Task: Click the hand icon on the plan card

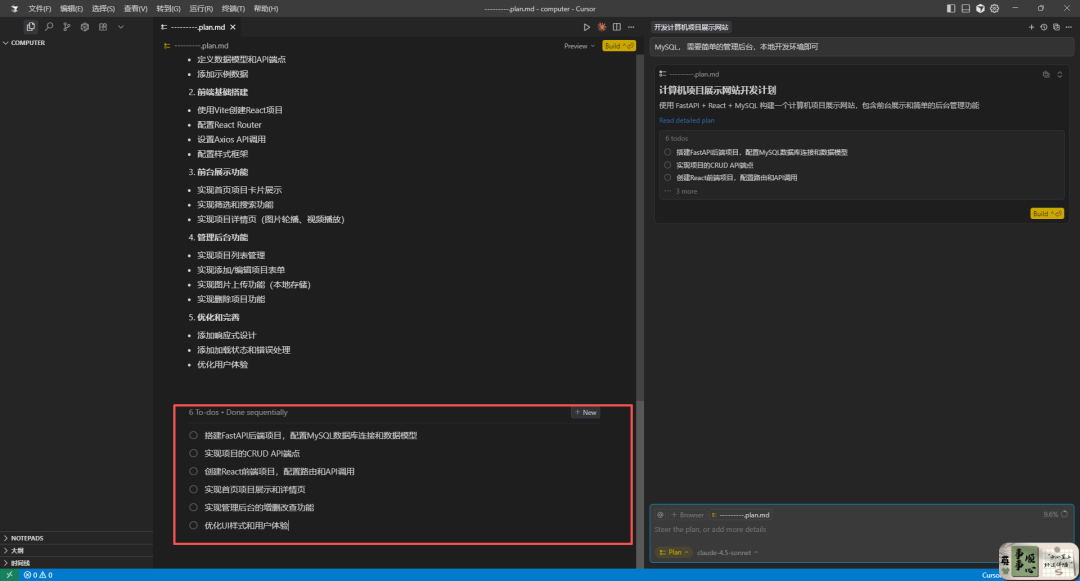Action: point(1046,74)
